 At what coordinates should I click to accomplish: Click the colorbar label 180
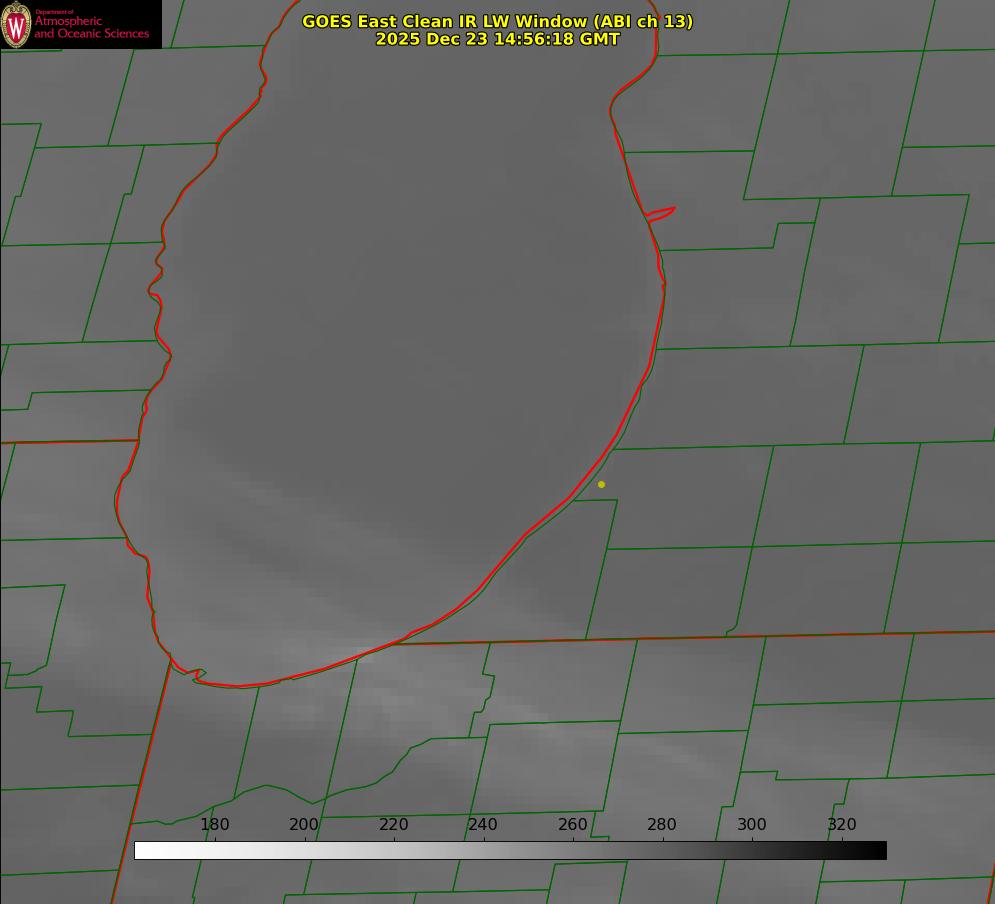(214, 824)
